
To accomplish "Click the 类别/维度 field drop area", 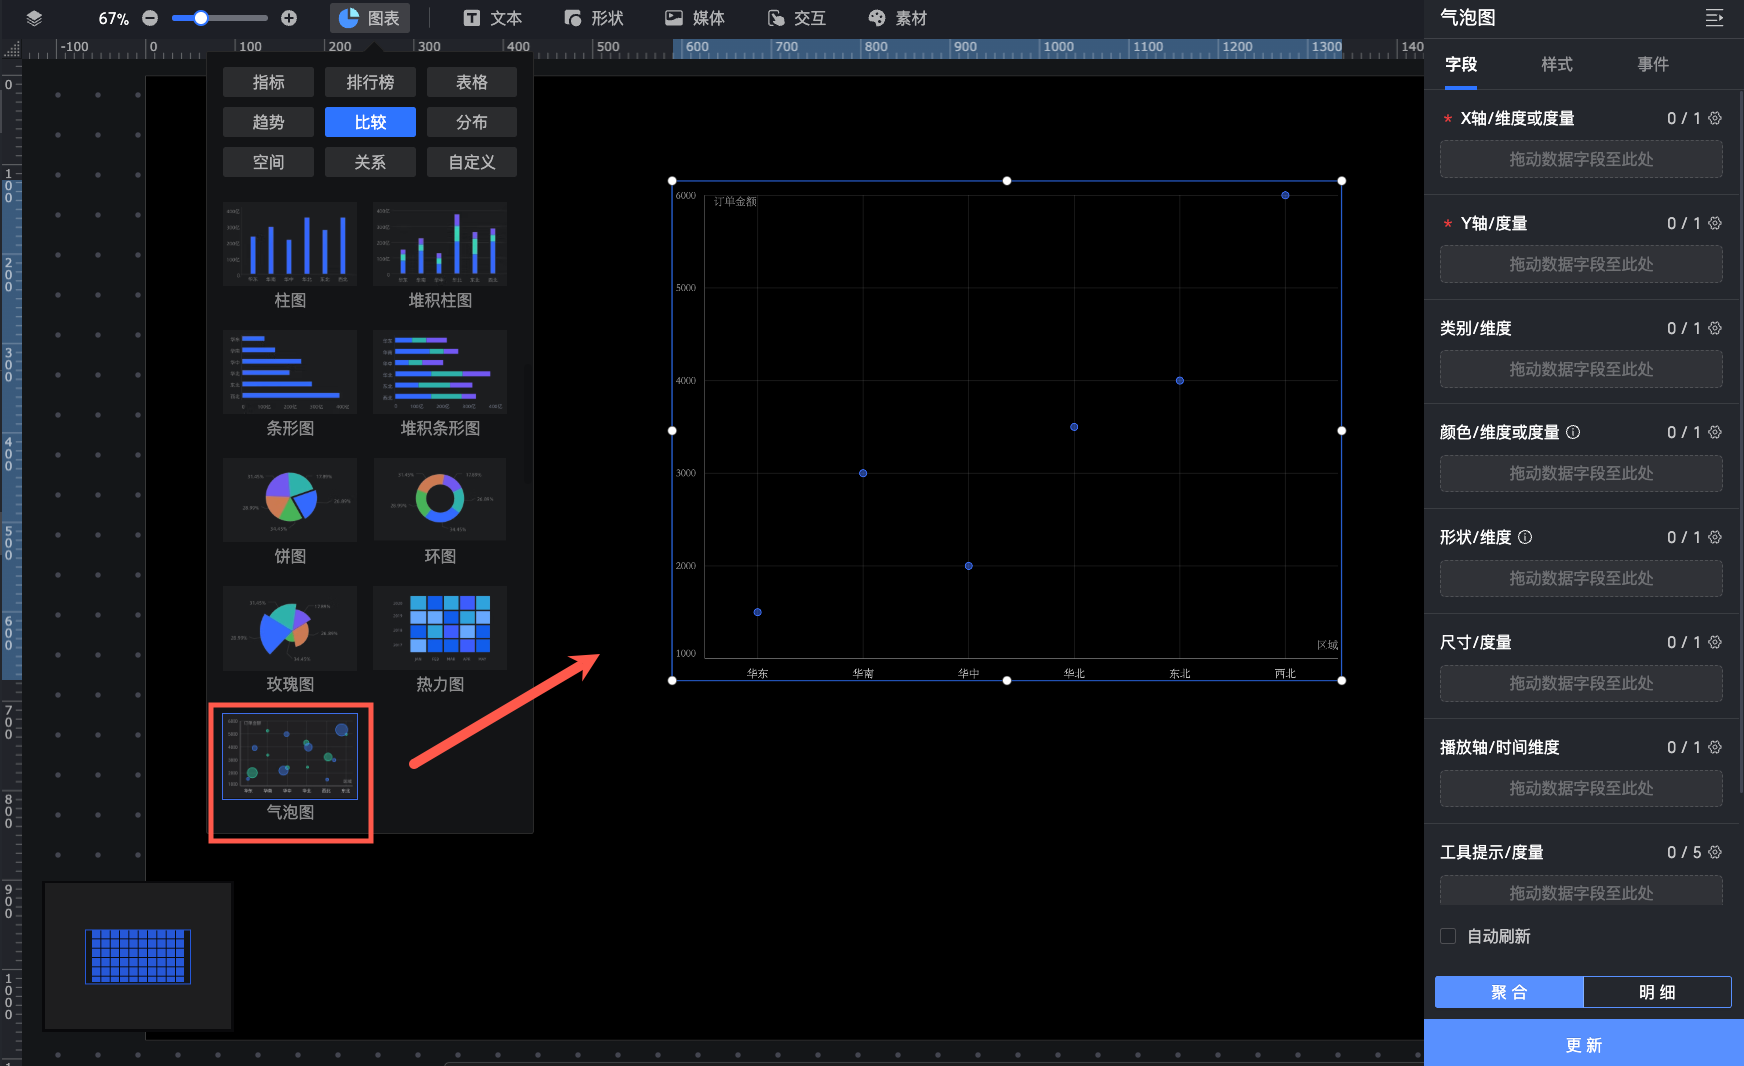I will click(x=1581, y=369).
